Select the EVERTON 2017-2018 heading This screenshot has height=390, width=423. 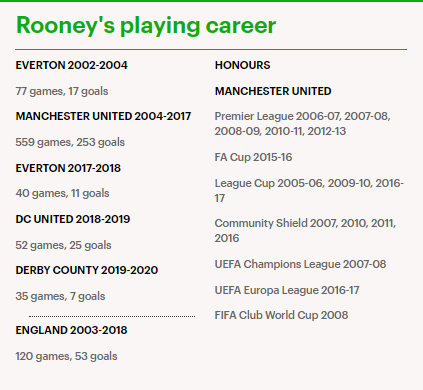click(68, 168)
